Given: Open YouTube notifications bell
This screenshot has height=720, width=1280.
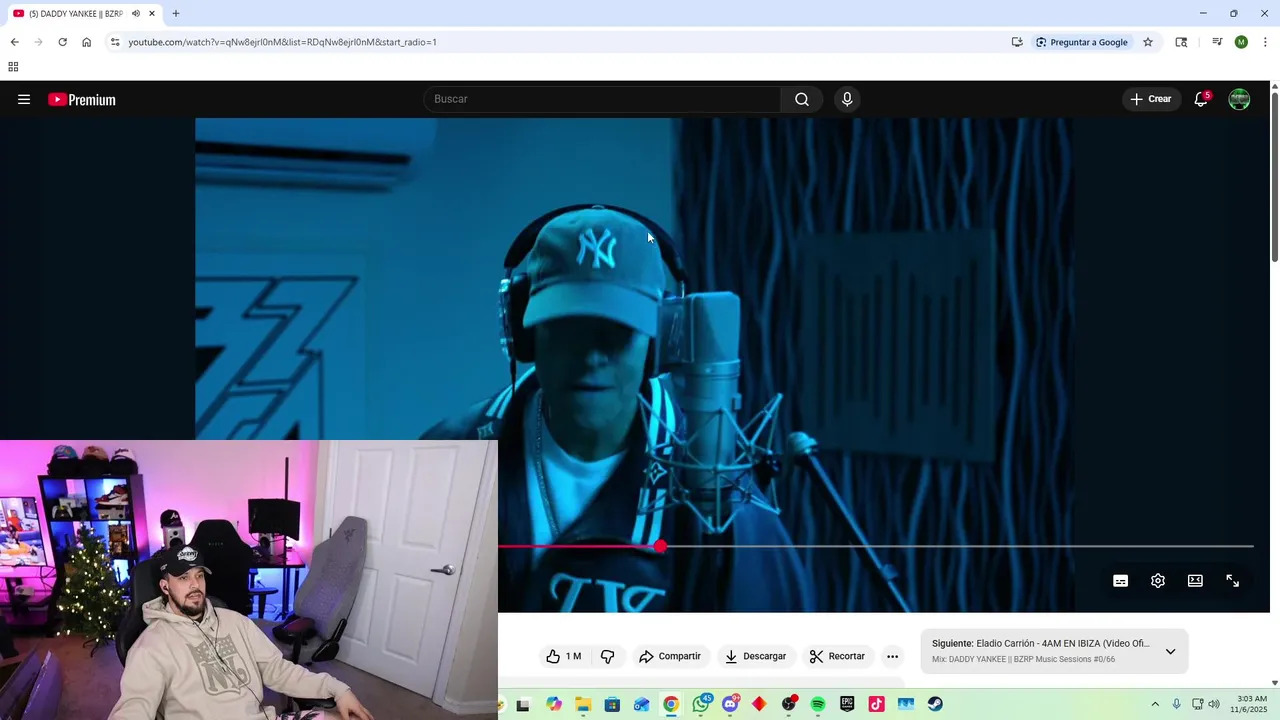Looking at the screenshot, I should tap(1201, 99).
